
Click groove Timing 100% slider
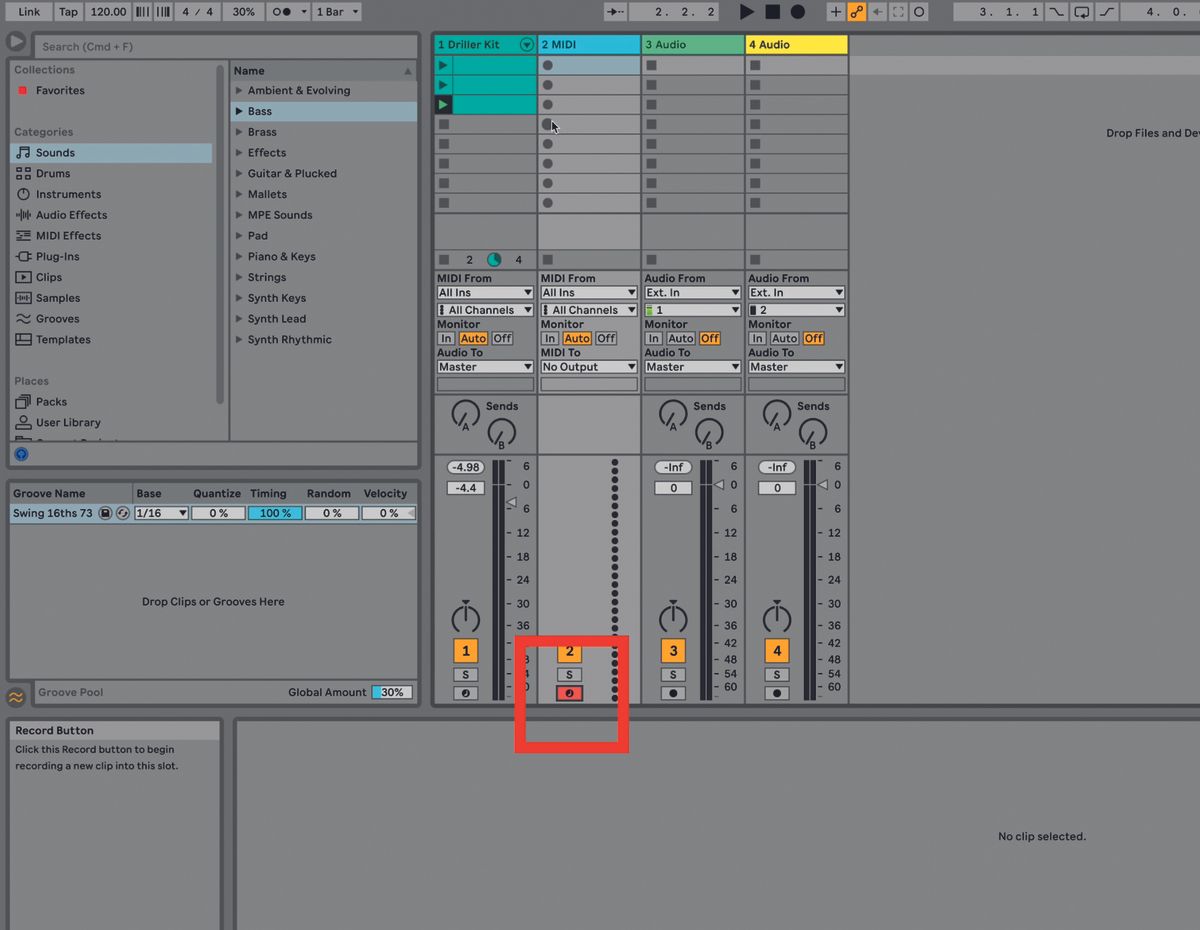(x=276, y=513)
